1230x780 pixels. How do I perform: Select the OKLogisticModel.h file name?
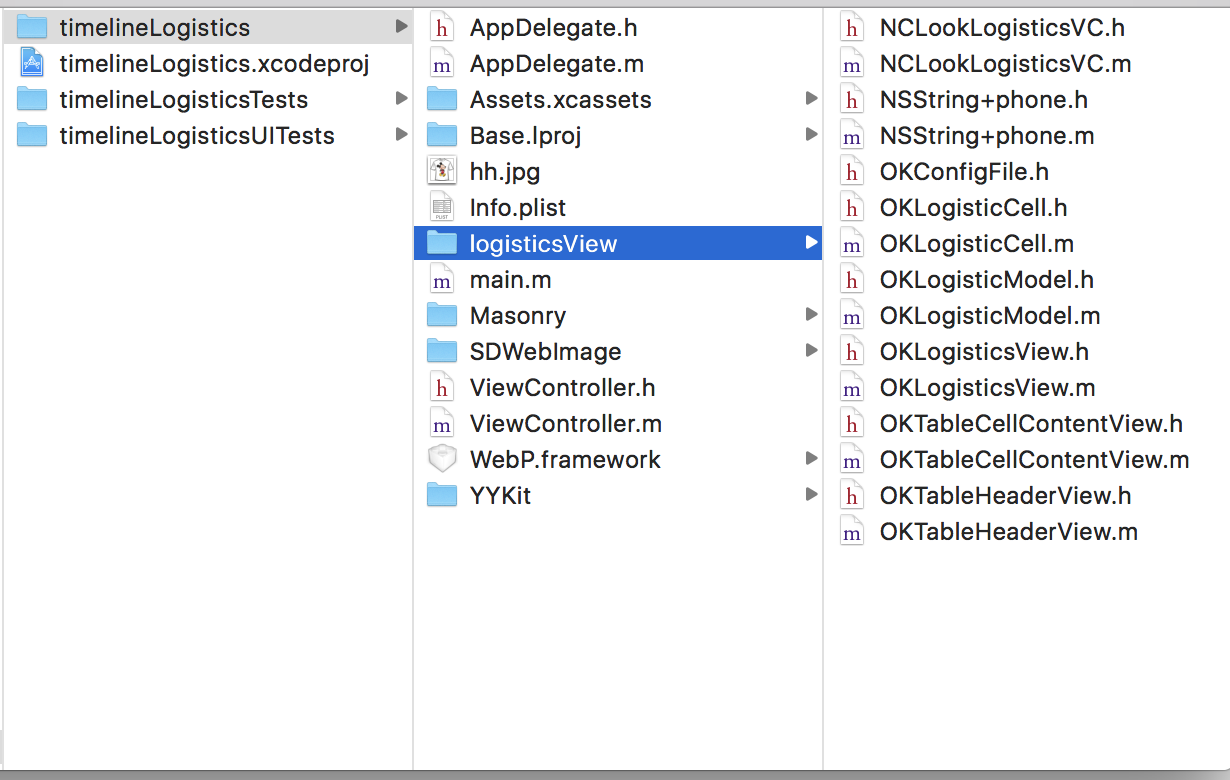point(987,280)
